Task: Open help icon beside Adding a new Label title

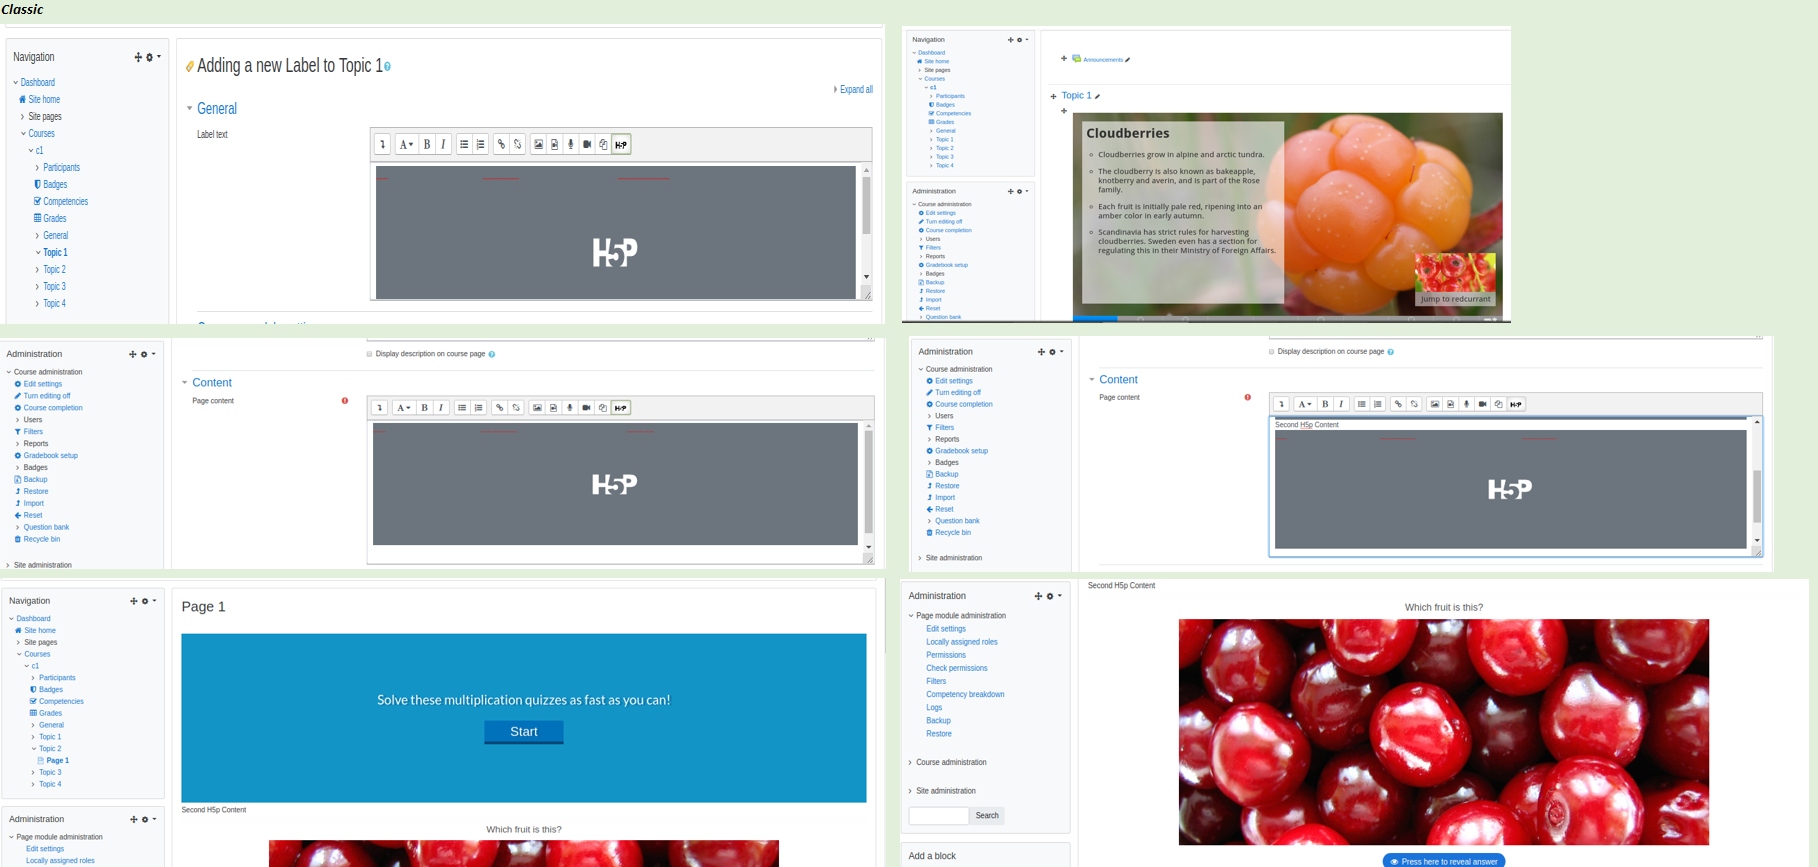Action: point(387,67)
